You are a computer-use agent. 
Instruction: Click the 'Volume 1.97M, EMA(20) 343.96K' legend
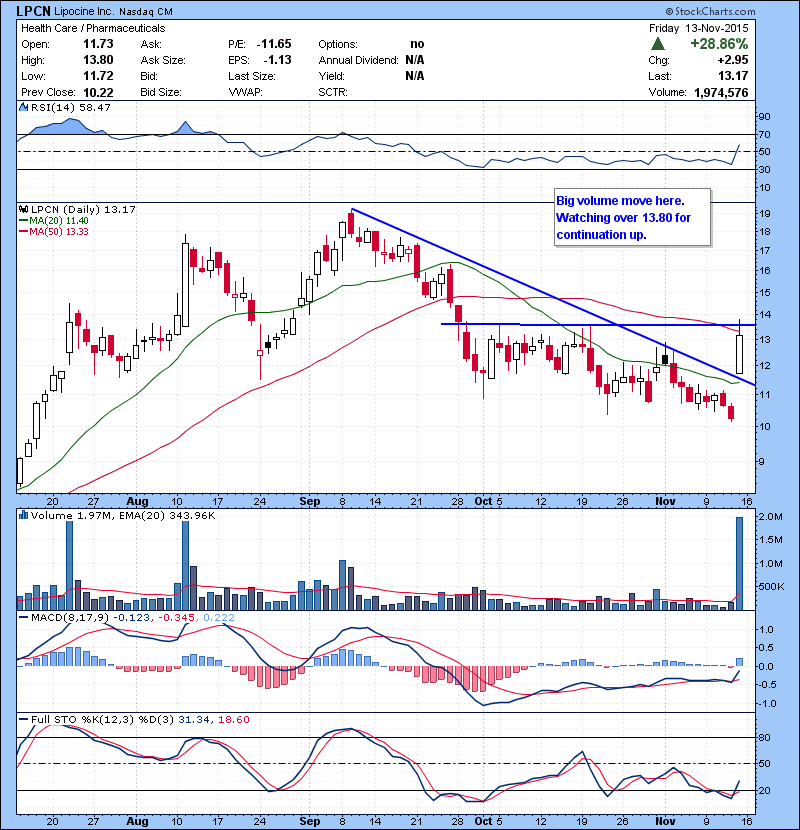click(x=123, y=515)
